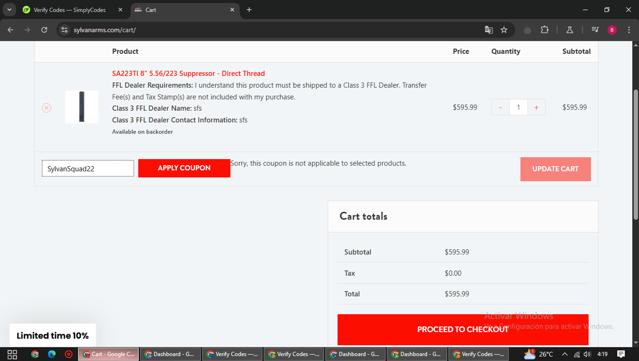Click the Price column header
The width and height of the screenshot is (639, 361).
tap(461, 51)
